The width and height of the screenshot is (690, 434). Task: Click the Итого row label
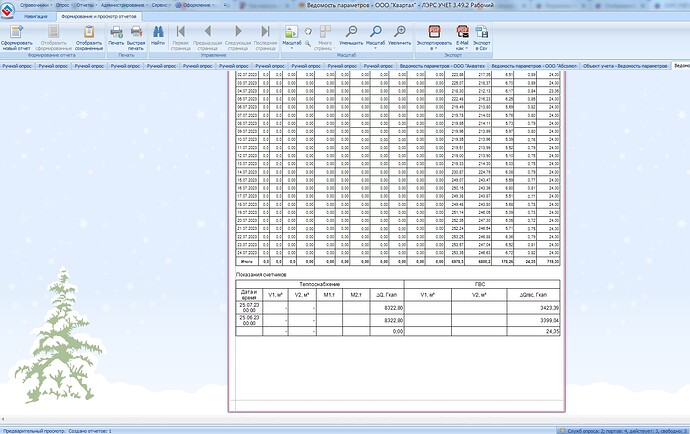click(247, 261)
